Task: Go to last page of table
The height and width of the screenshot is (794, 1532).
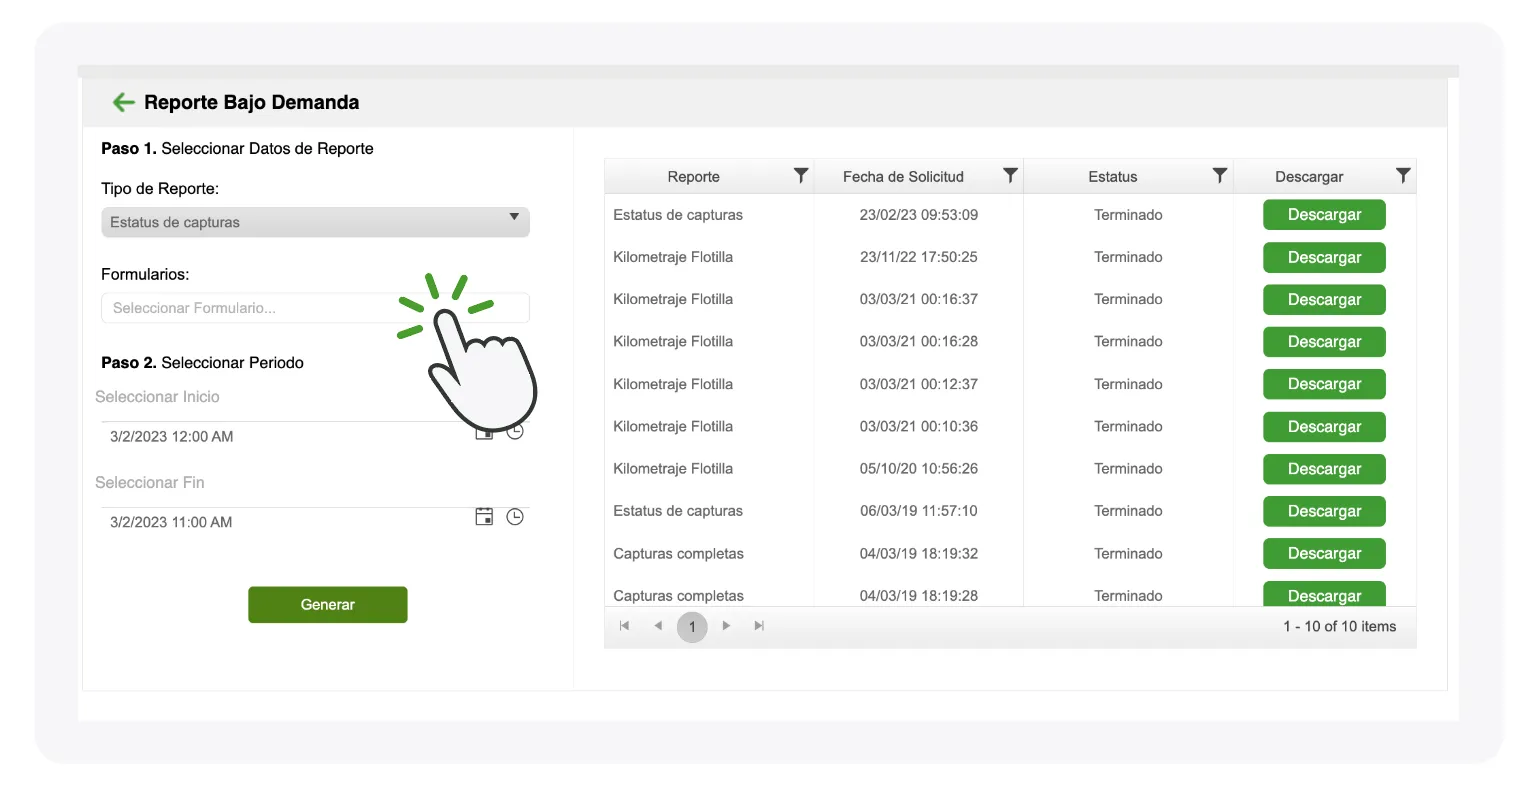Action: [759, 626]
